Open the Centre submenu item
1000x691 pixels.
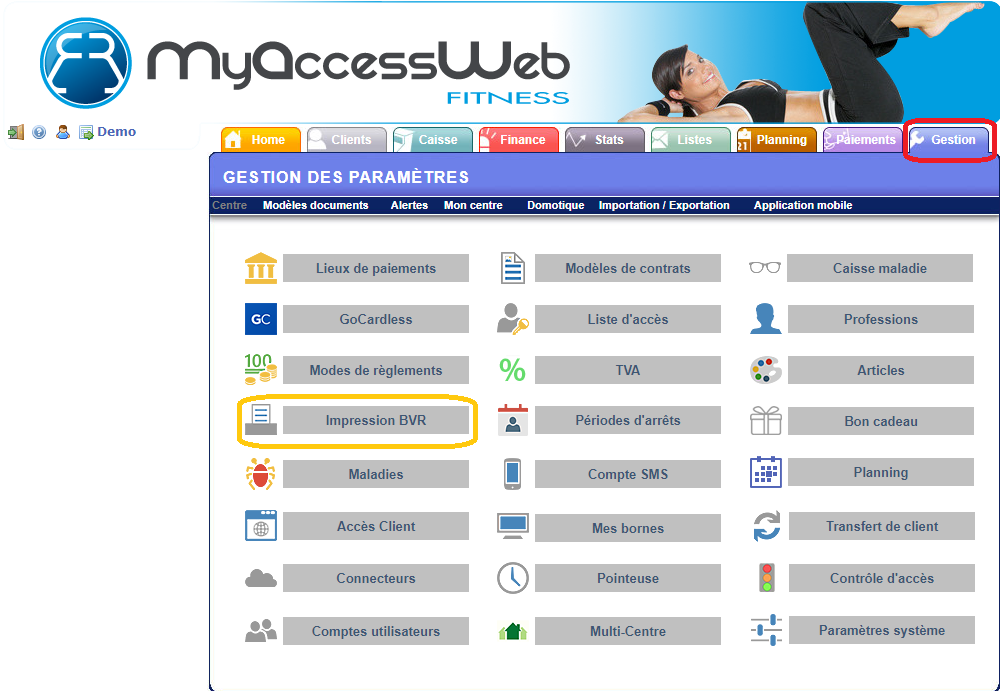tap(230, 205)
